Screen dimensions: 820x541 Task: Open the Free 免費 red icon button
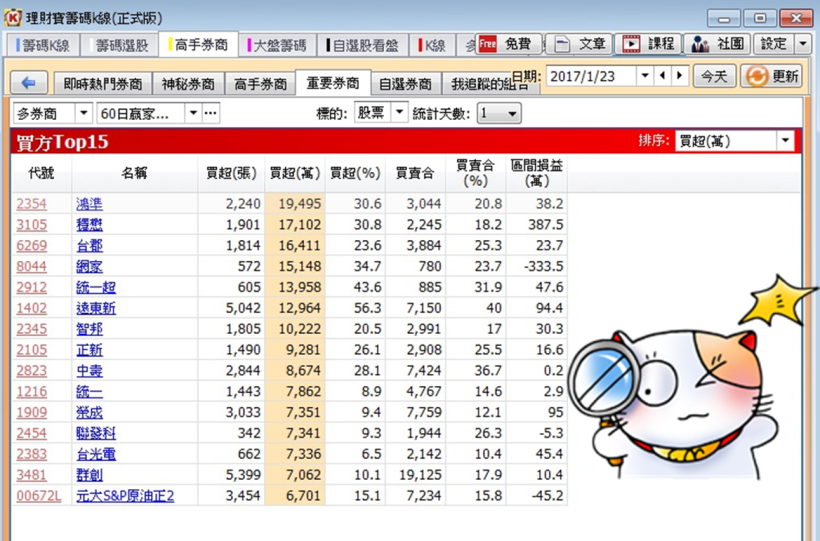508,44
